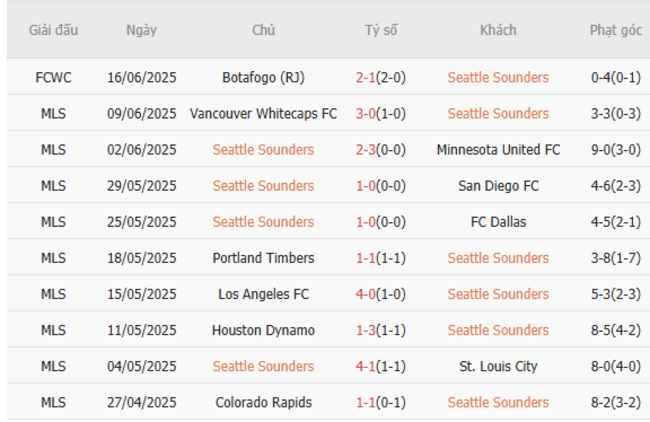The width and height of the screenshot is (650, 422).
Task: Click the Phạt góc column header
Action: pyautogui.click(x=615, y=30)
